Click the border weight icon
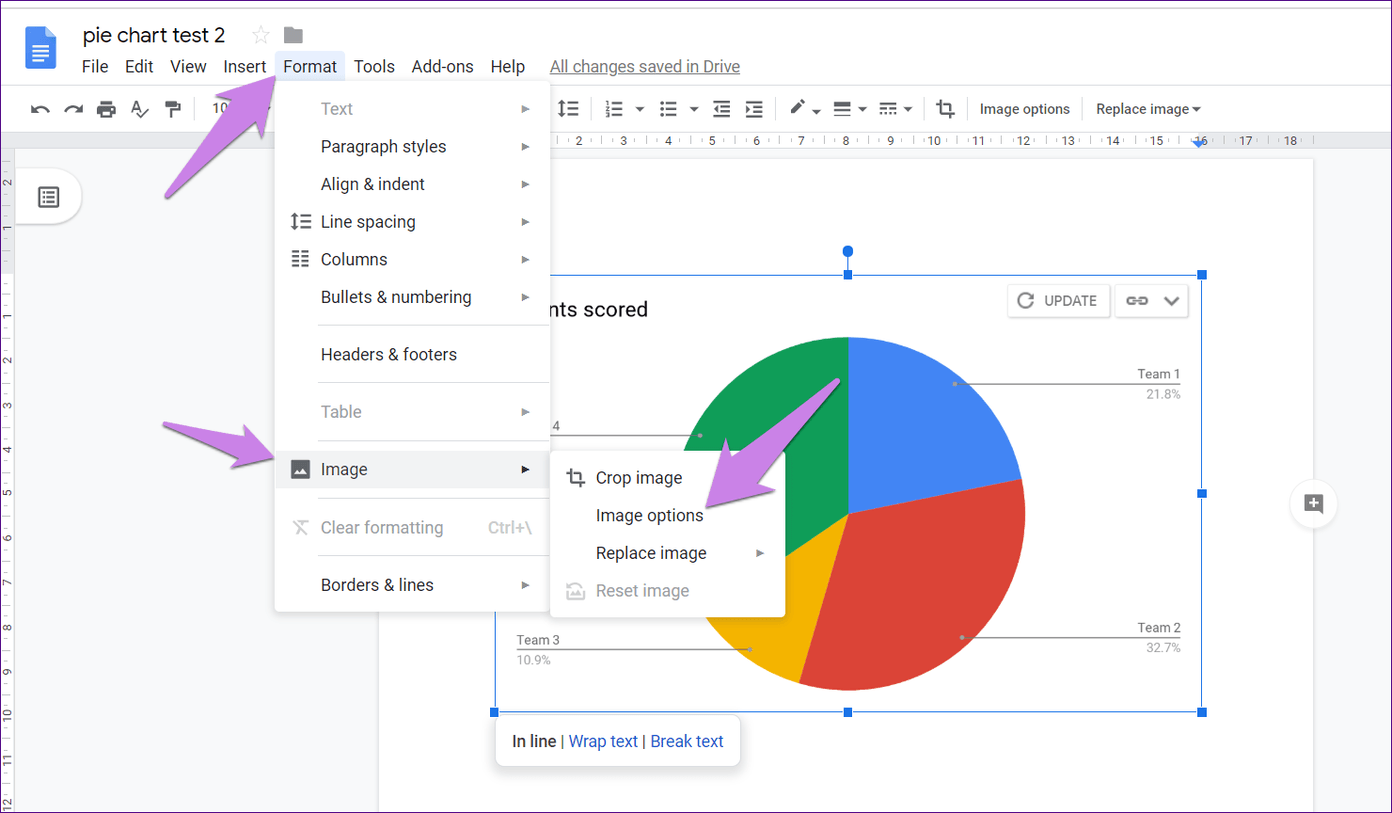The image size is (1392, 813). click(842, 109)
